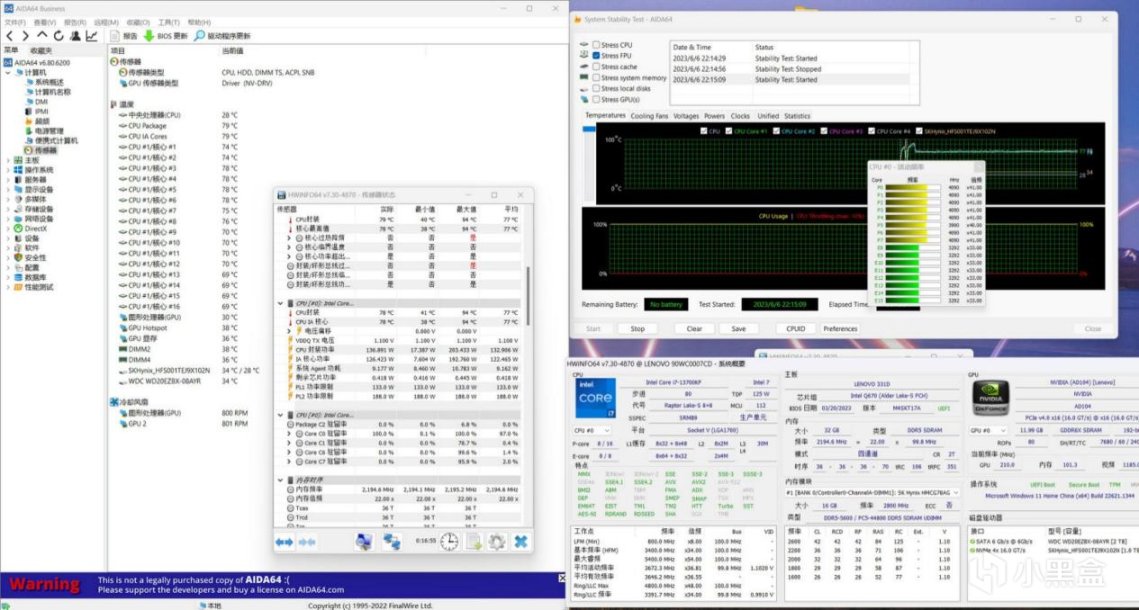The width and height of the screenshot is (1139, 610).
Task: Open the 查看(V) menu
Action: (44, 23)
